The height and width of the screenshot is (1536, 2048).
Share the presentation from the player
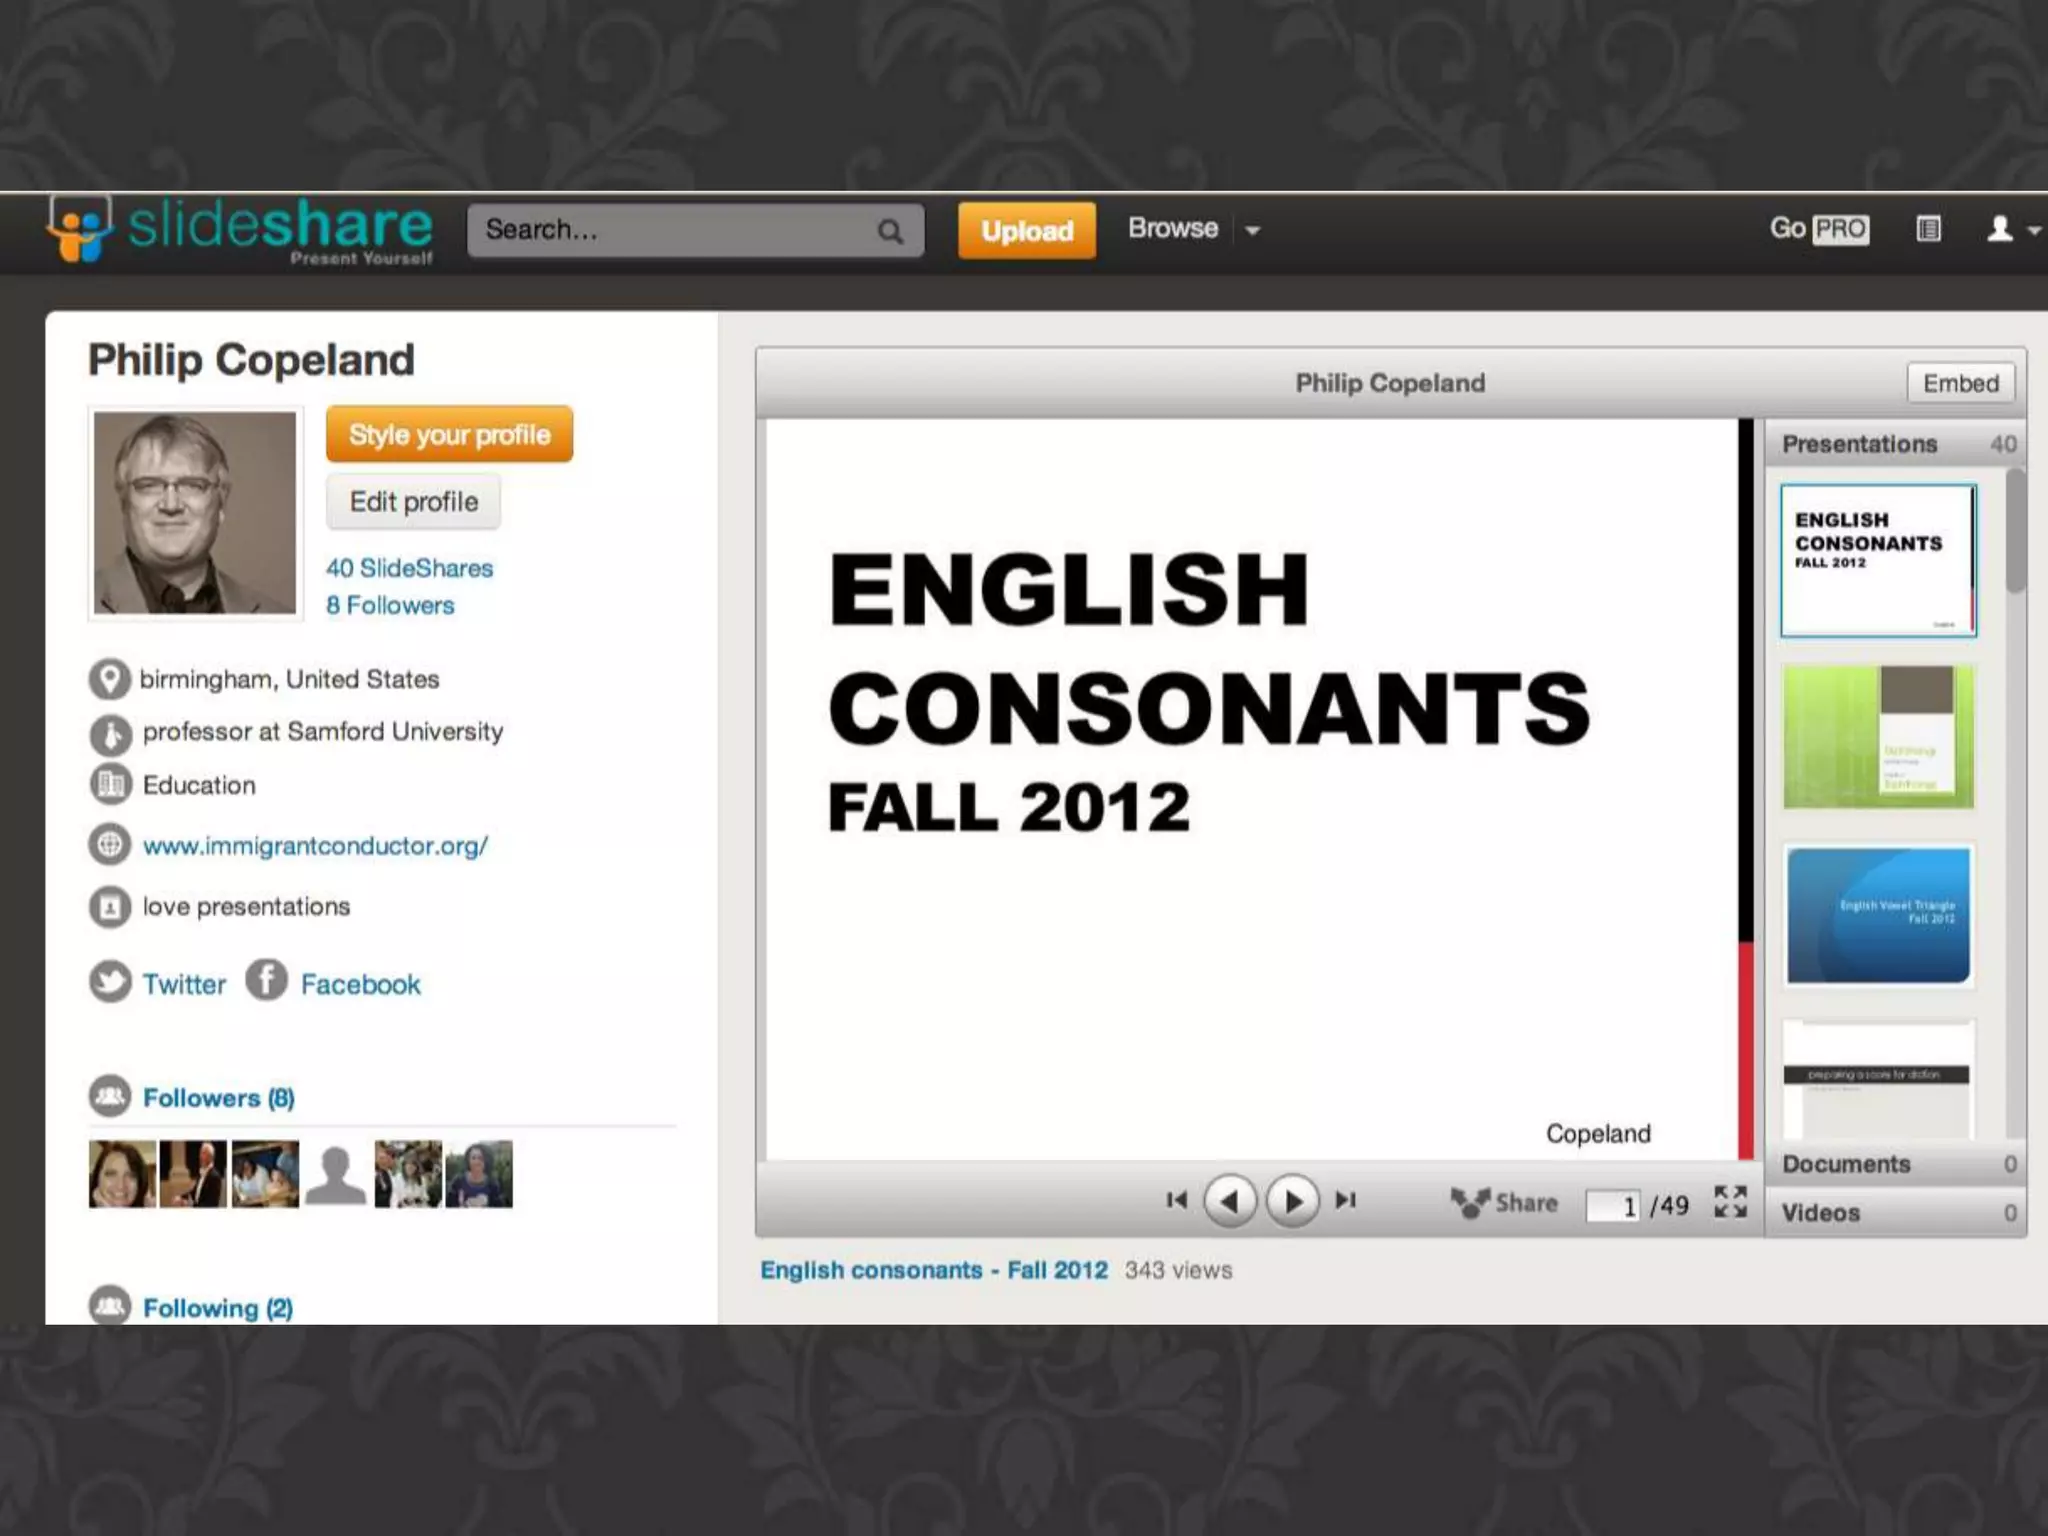pyautogui.click(x=1505, y=1202)
